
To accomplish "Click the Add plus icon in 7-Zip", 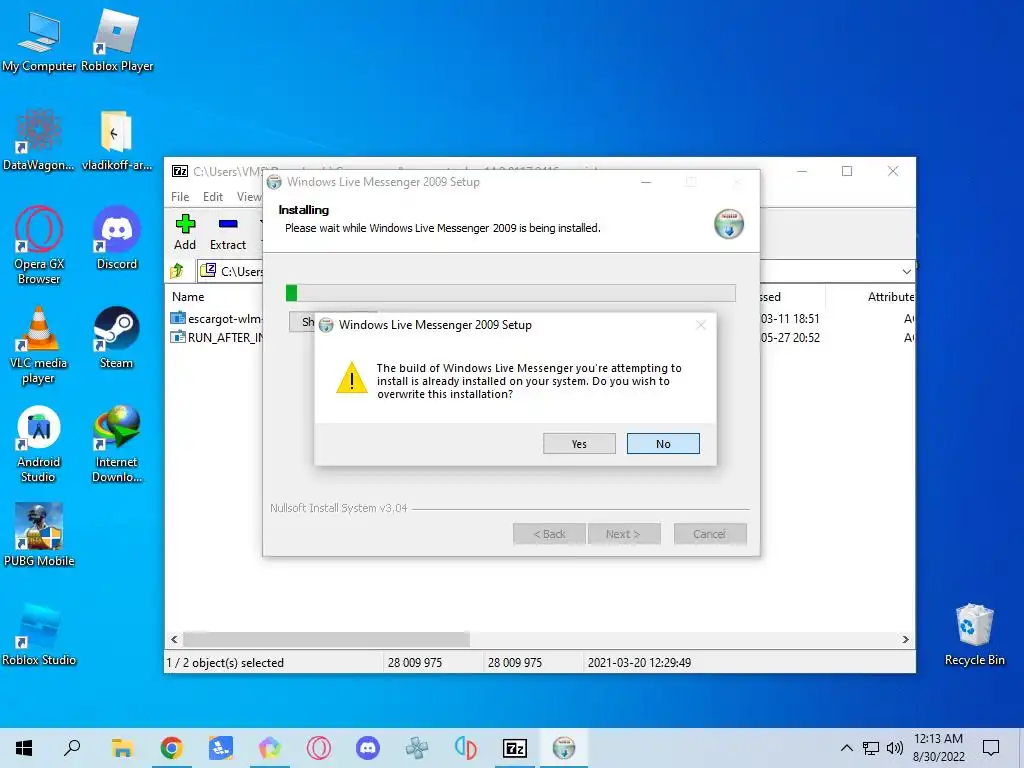I will [x=185, y=224].
